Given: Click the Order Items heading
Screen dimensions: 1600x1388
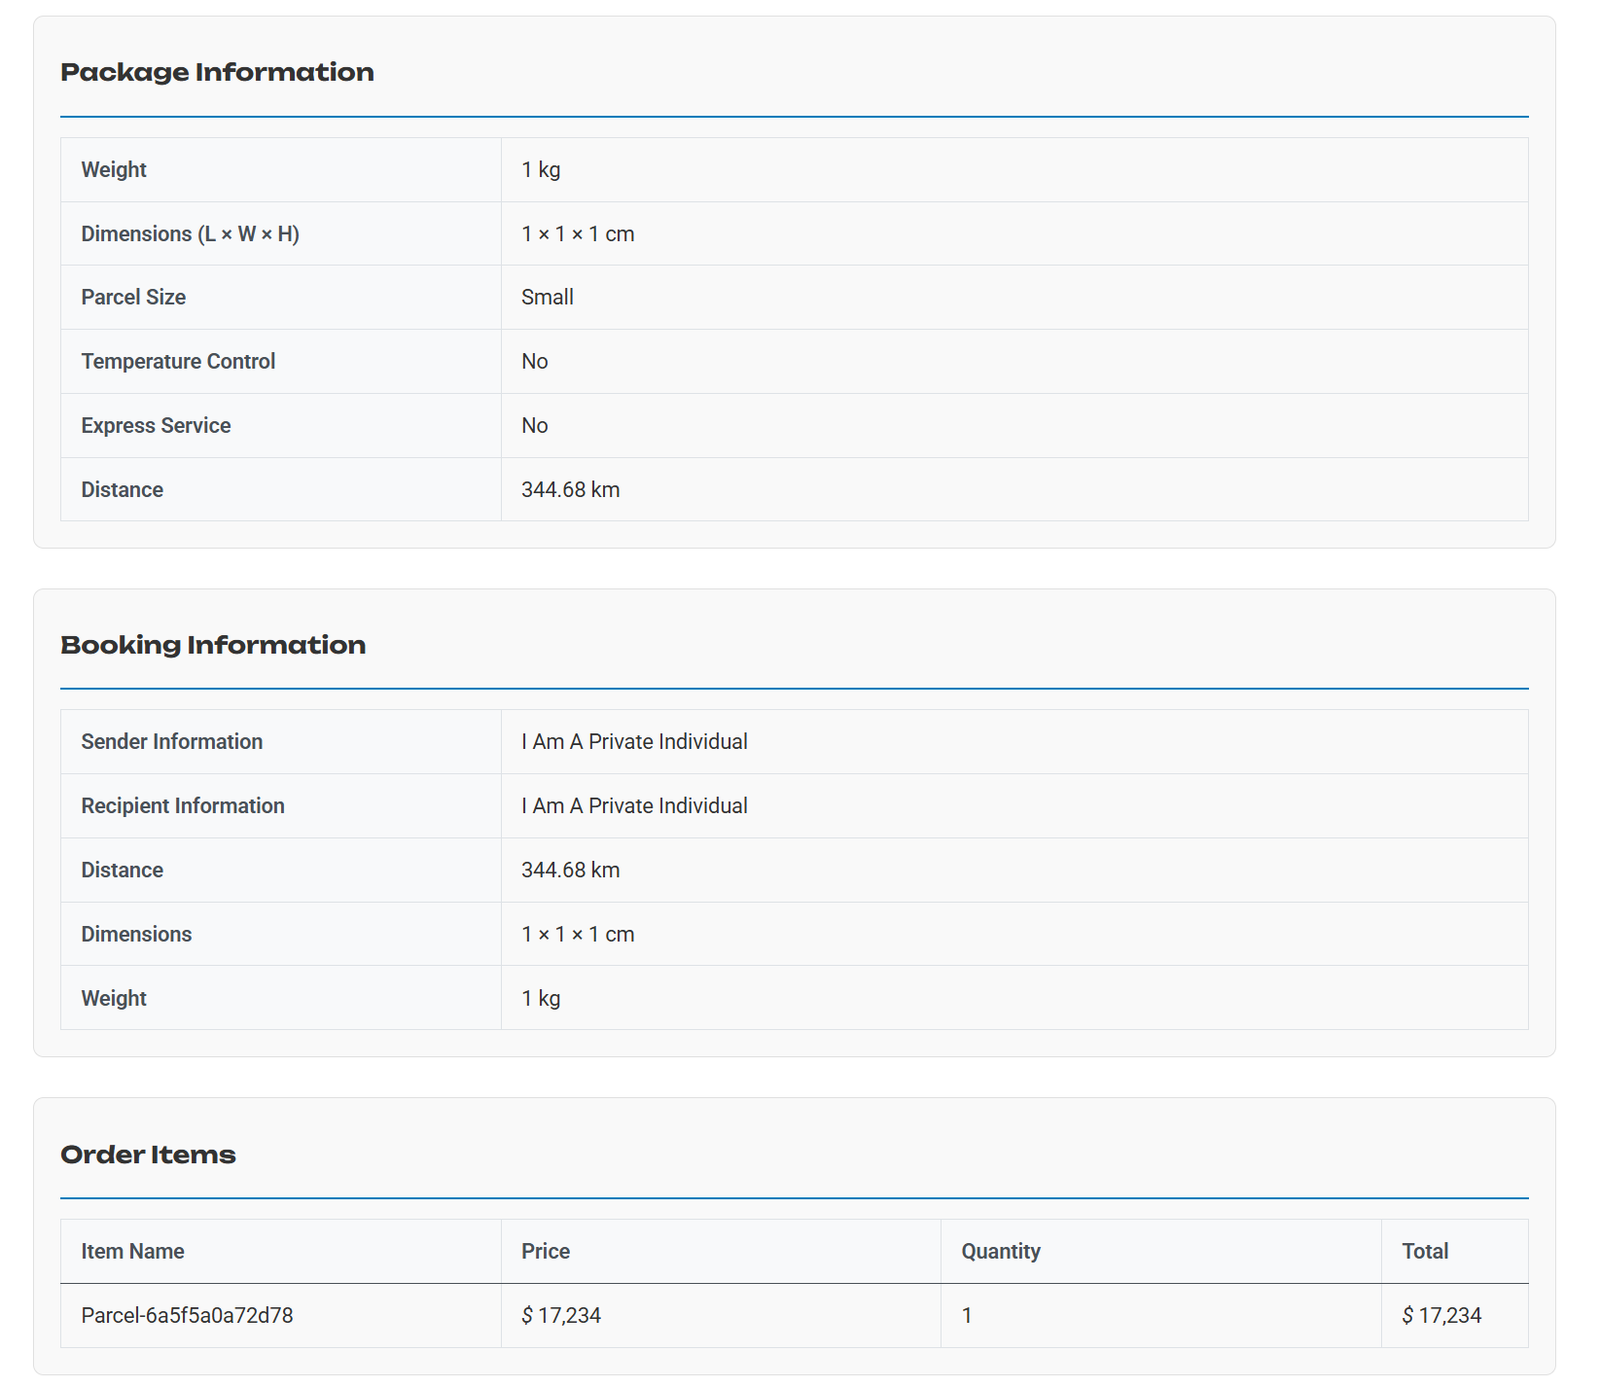Looking at the screenshot, I should click(148, 1155).
